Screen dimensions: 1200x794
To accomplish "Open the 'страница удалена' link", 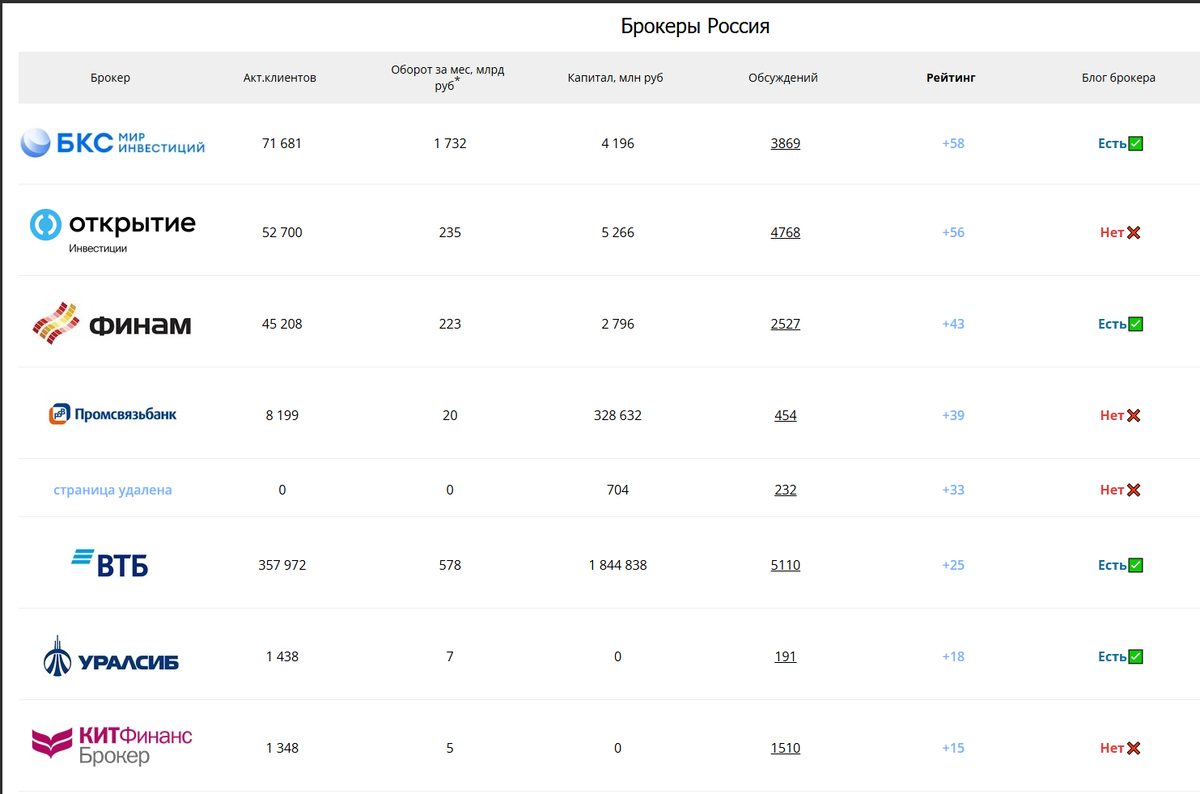I will (x=113, y=490).
